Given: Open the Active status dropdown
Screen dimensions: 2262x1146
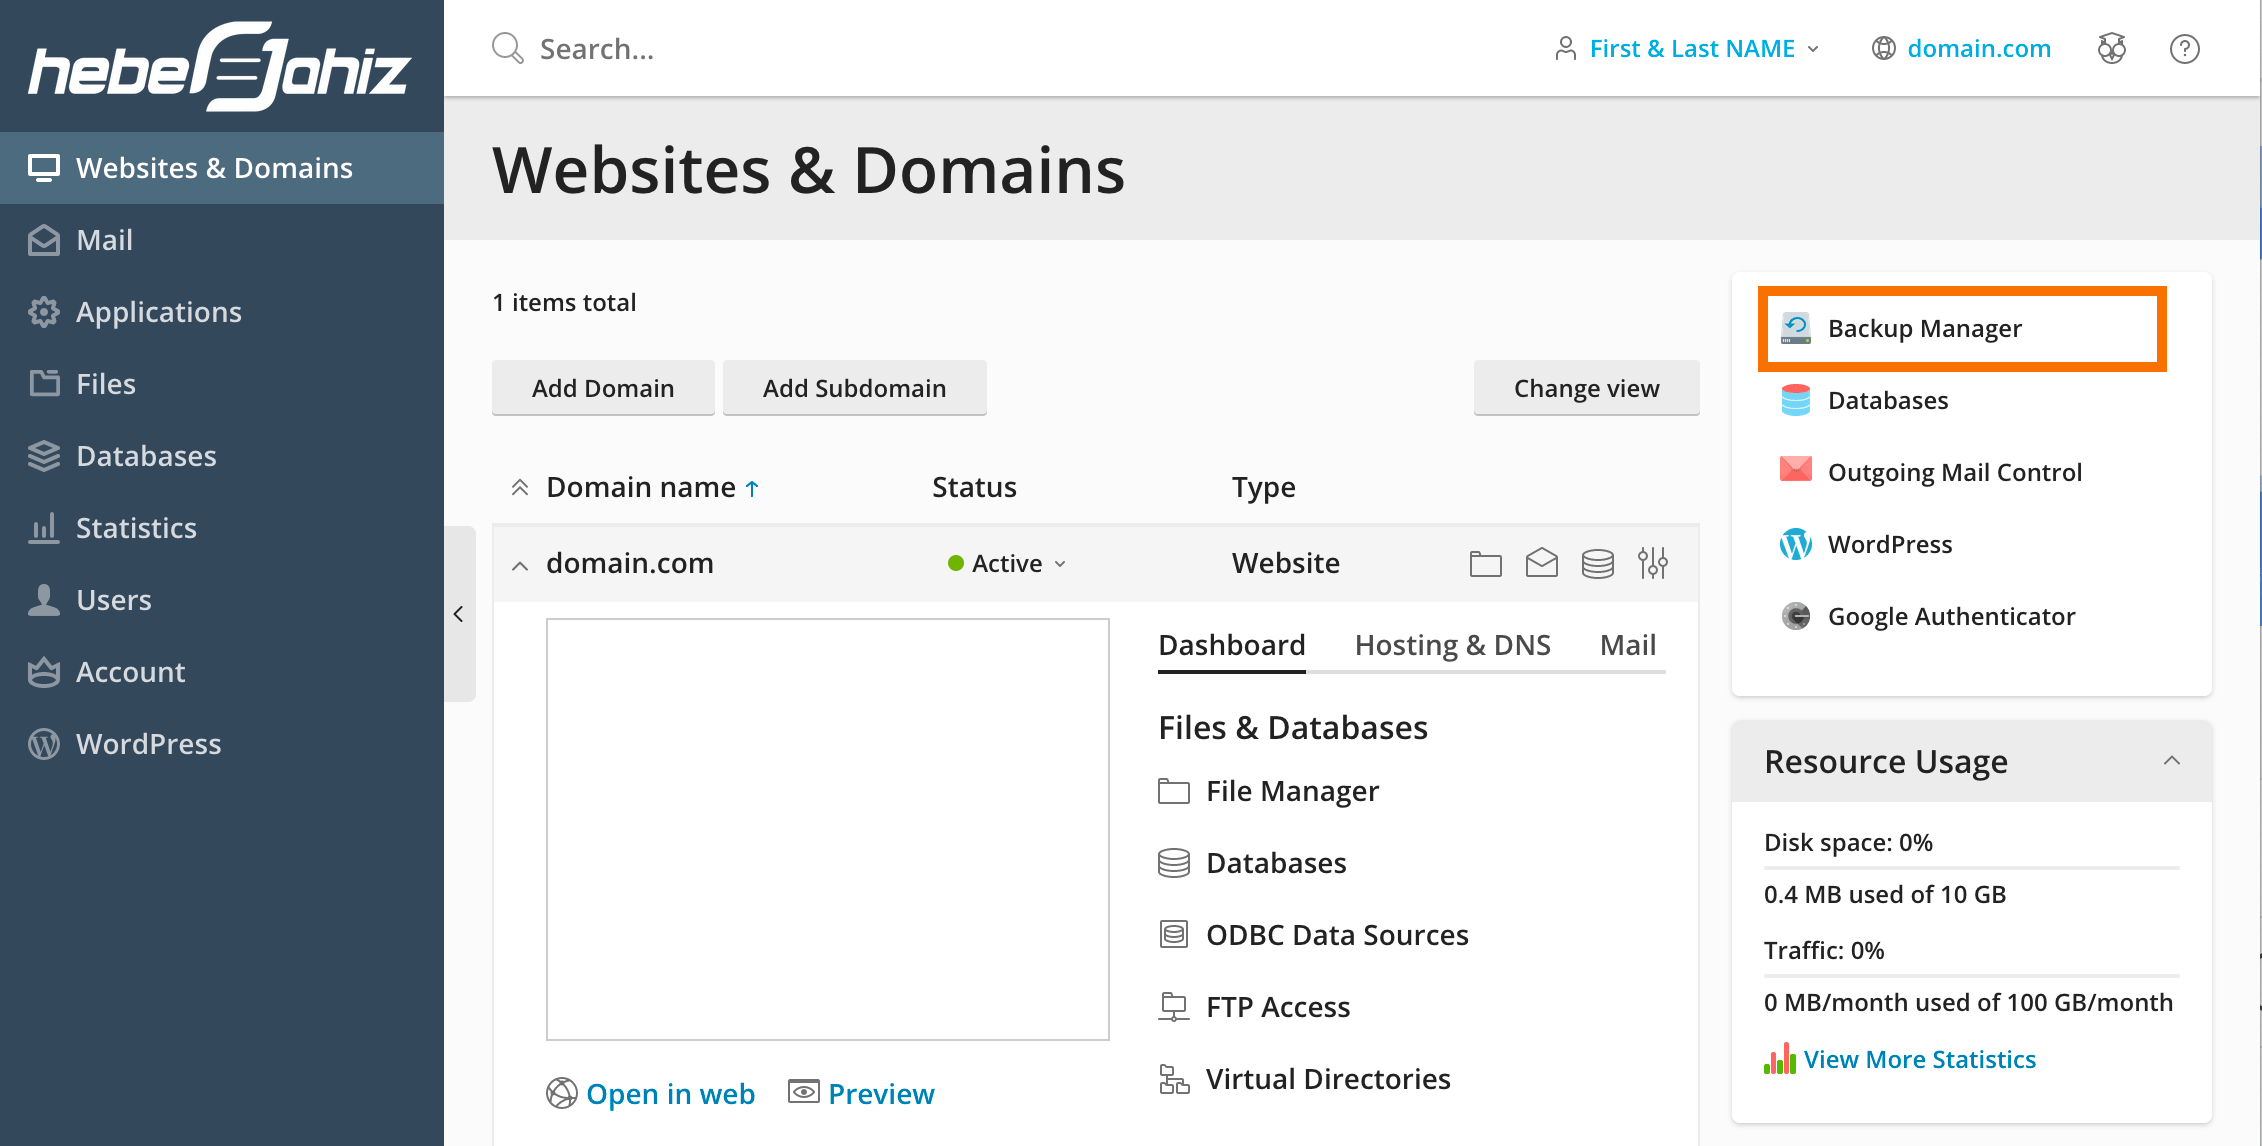Looking at the screenshot, I should (1008, 564).
